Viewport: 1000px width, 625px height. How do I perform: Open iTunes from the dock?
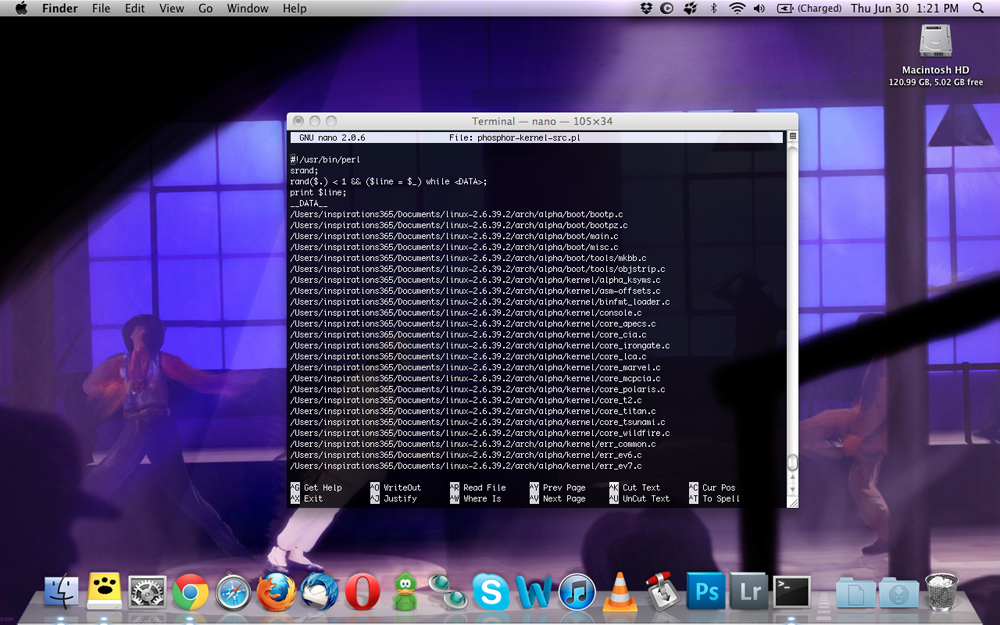point(577,592)
